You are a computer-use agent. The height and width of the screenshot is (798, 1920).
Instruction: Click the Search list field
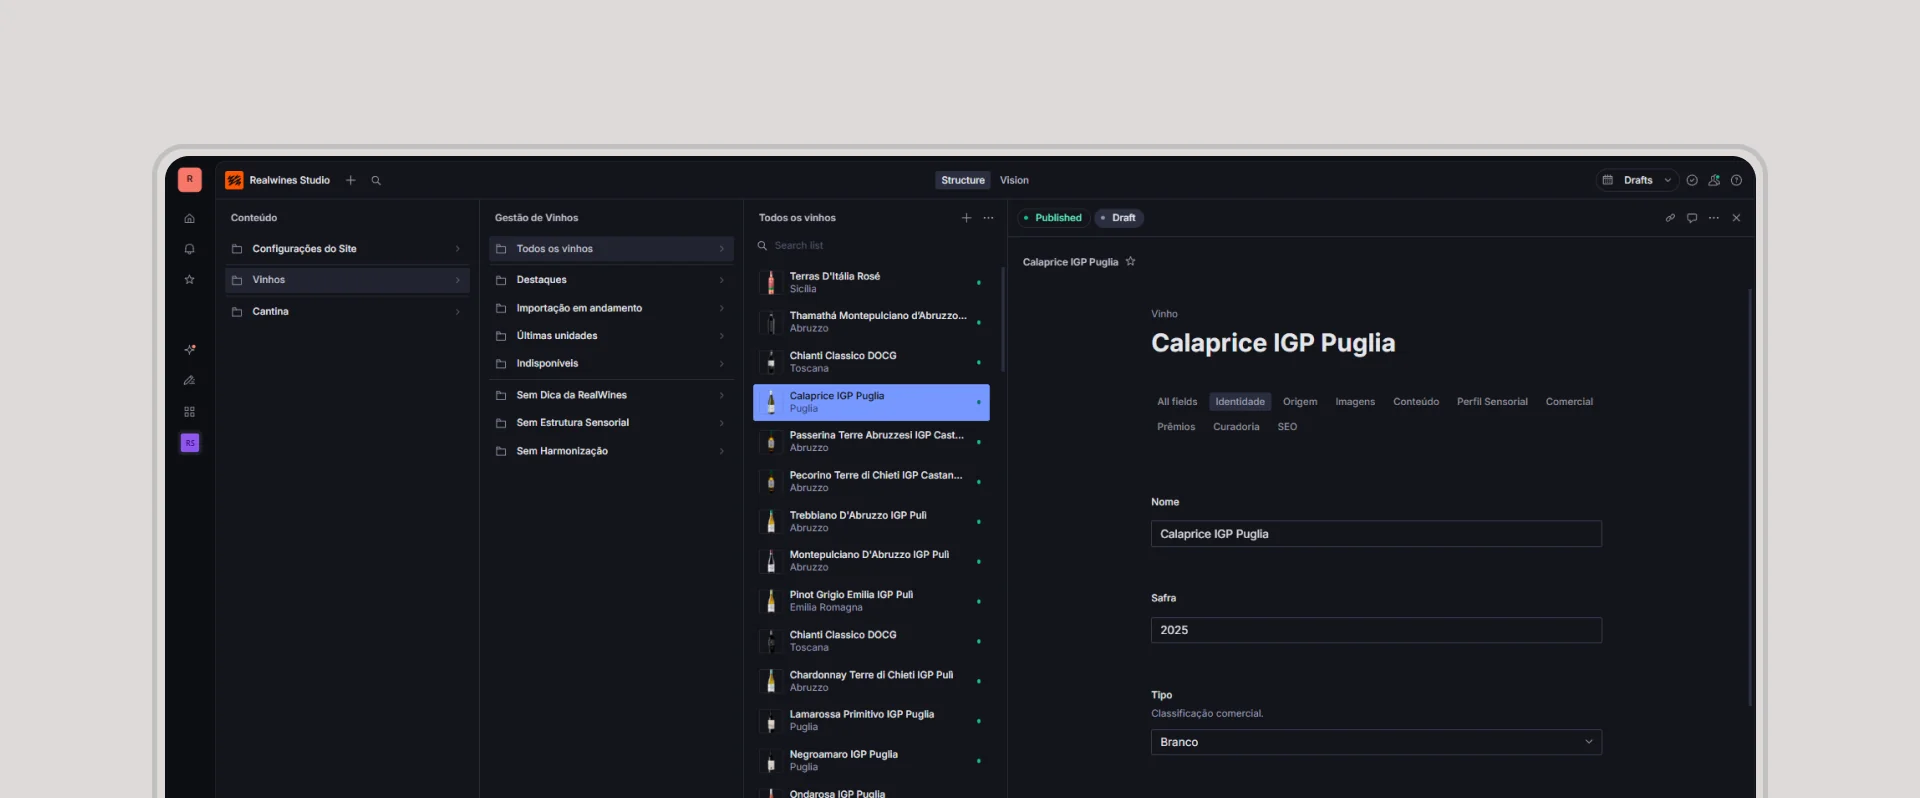[x=871, y=246]
